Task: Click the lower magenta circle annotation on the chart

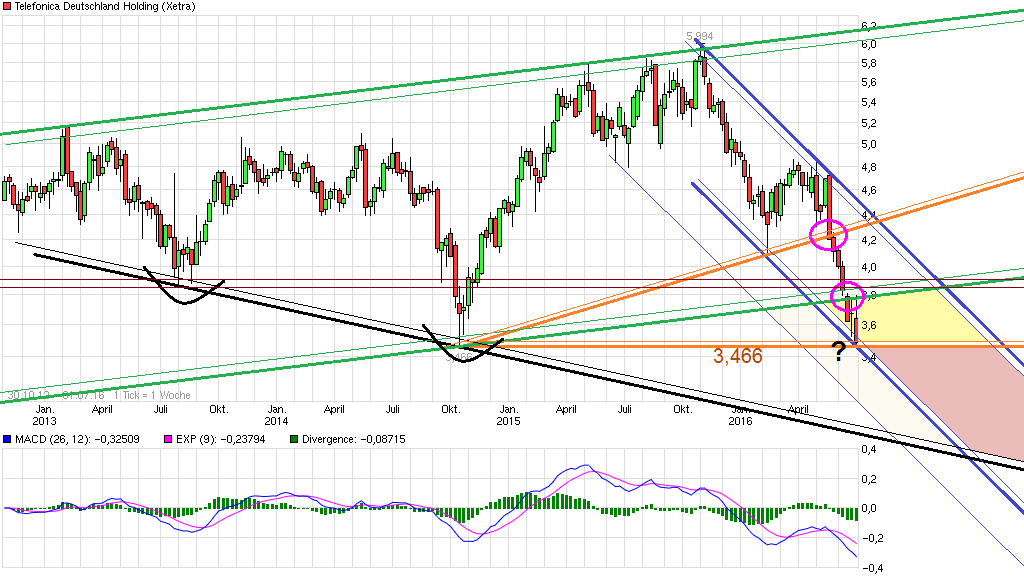Action: pyautogui.click(x=847, y=296)
